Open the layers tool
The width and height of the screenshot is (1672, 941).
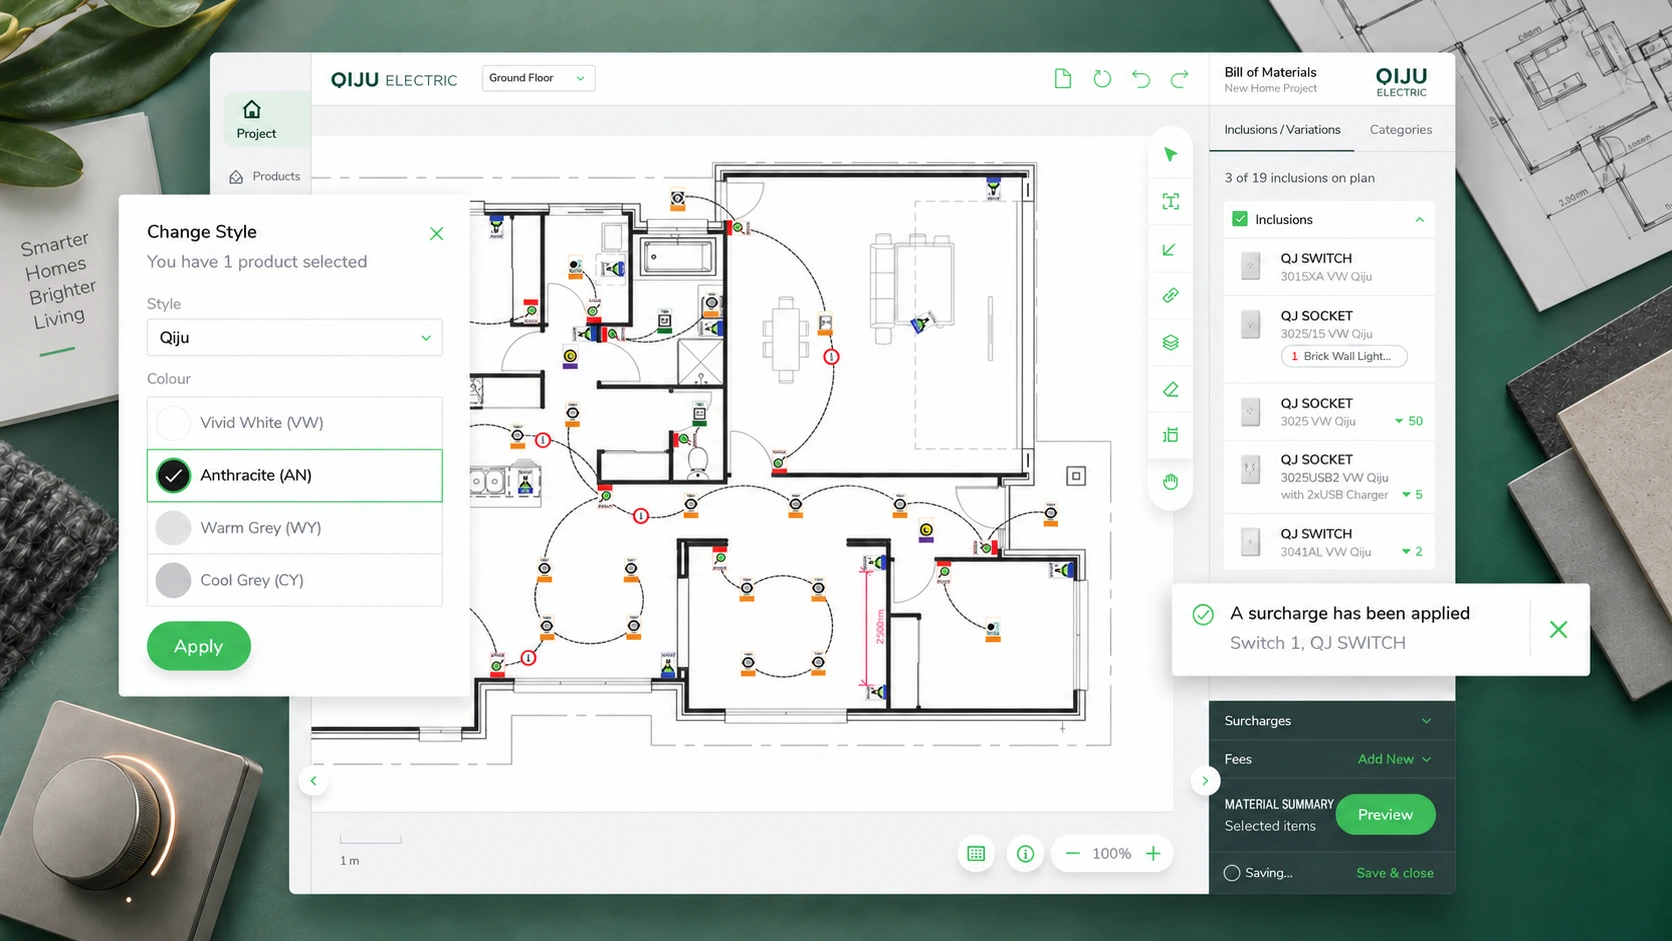[1170, 342]
